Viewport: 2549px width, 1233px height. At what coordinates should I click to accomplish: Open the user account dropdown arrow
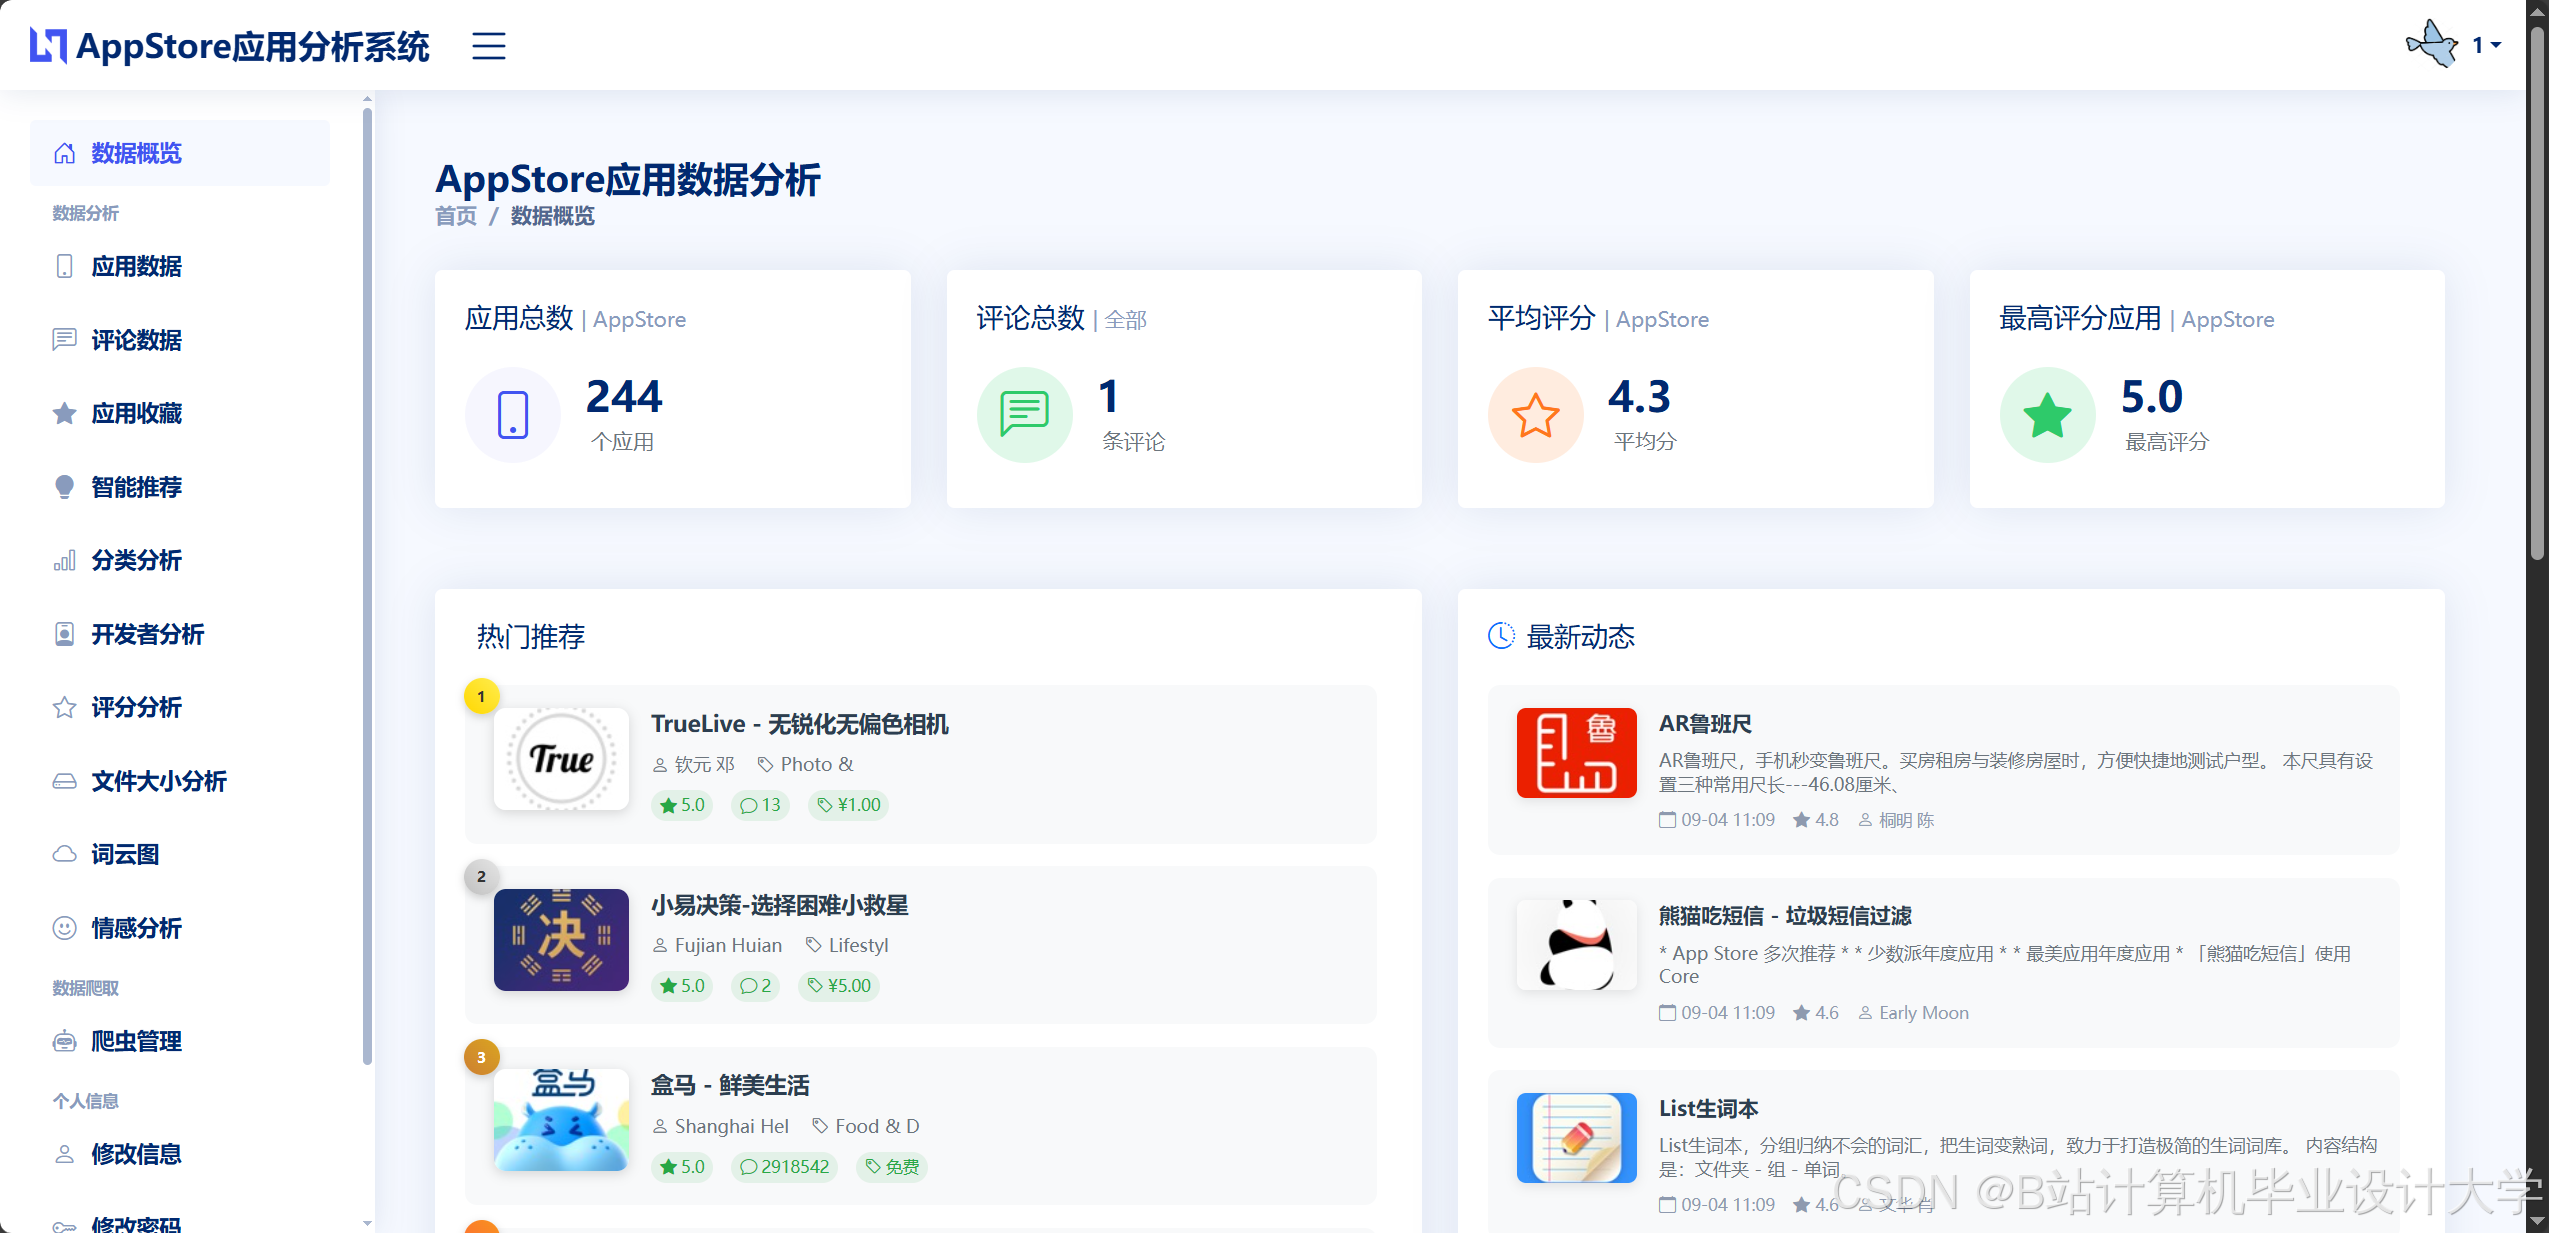click(2496, 46)
